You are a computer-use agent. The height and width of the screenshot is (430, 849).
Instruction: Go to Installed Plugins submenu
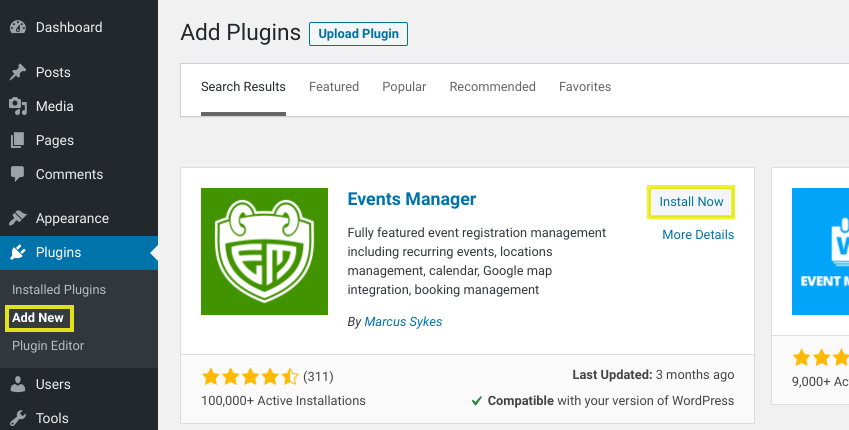coord(59,290)
